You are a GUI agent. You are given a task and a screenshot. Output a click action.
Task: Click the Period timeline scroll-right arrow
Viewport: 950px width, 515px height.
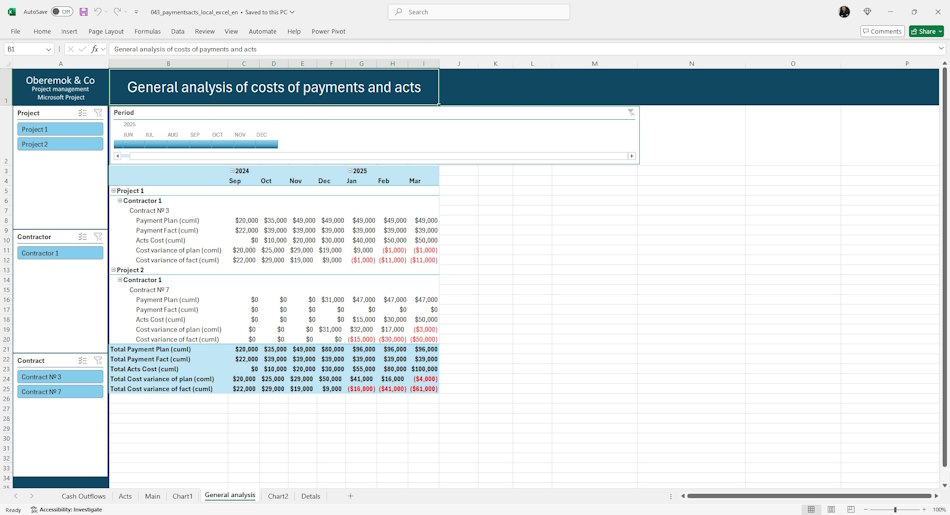[x=631, y=156]
